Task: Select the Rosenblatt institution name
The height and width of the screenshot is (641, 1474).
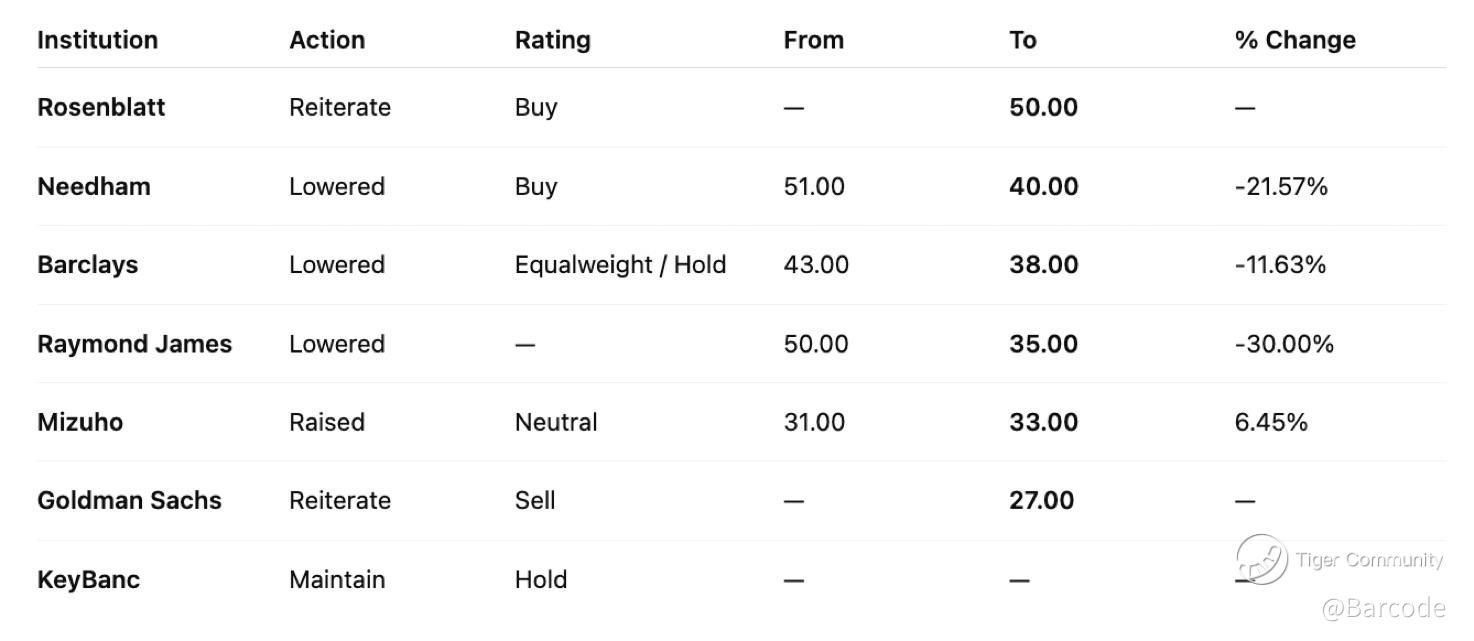Action: (x=101, y=107)
